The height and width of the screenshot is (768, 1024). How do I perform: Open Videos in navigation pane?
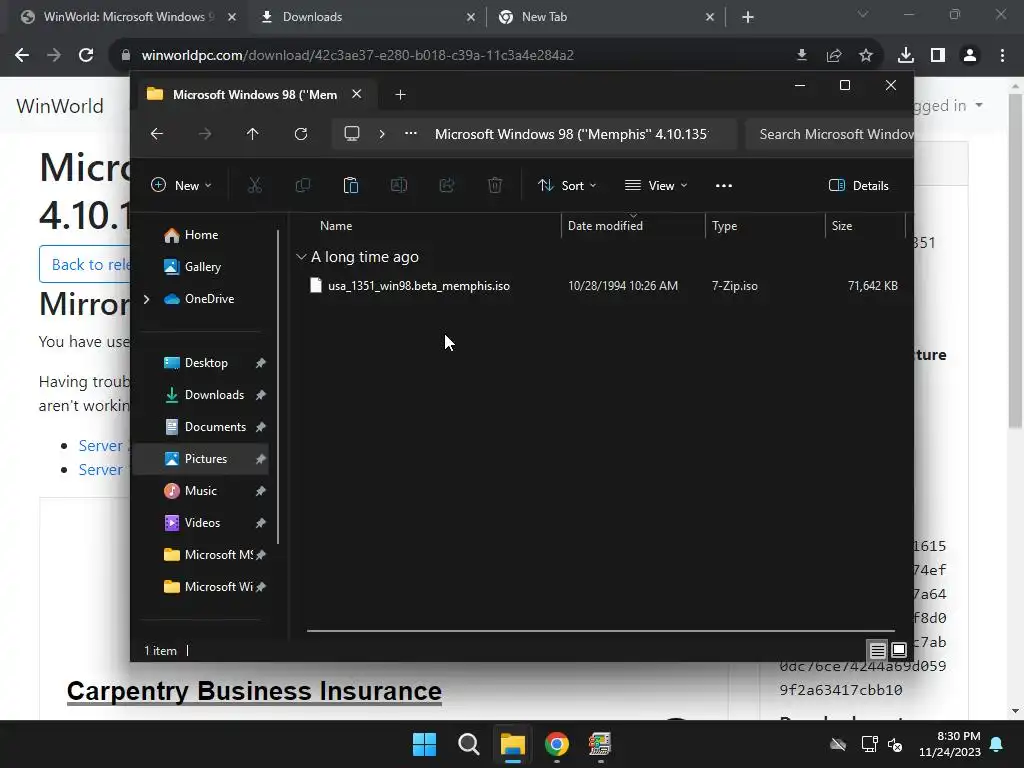202,522
